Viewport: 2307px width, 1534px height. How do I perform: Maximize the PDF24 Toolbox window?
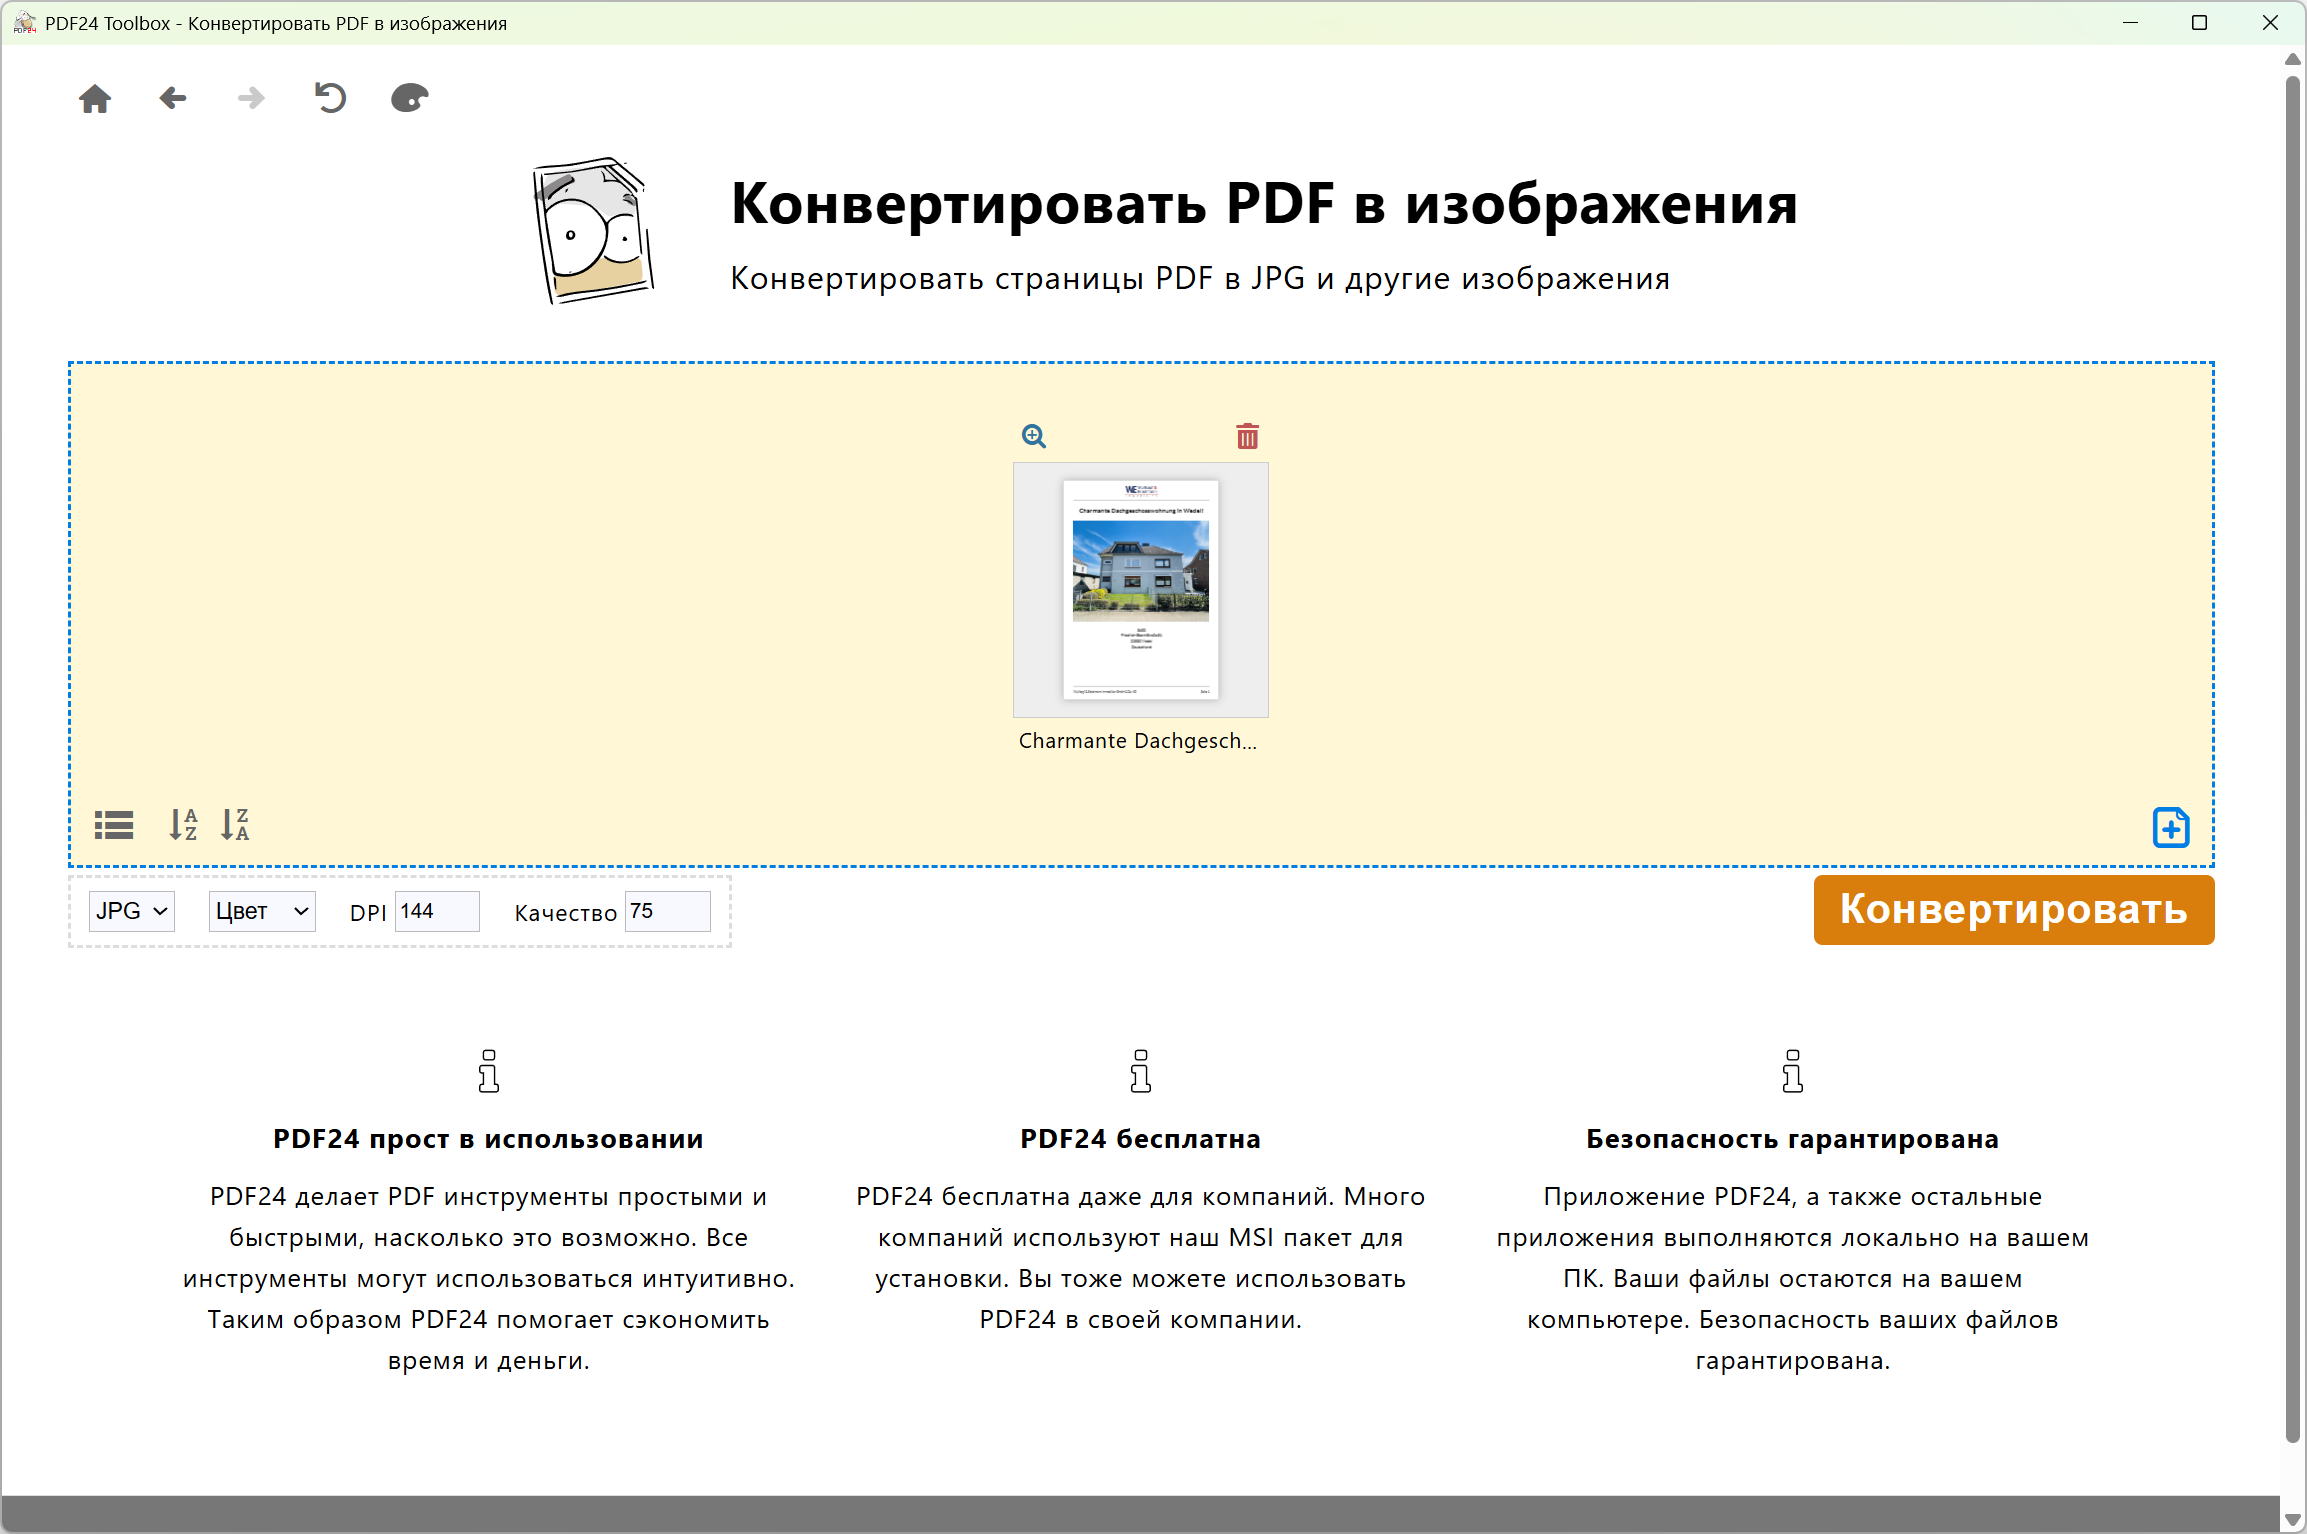click(2199, 23)
